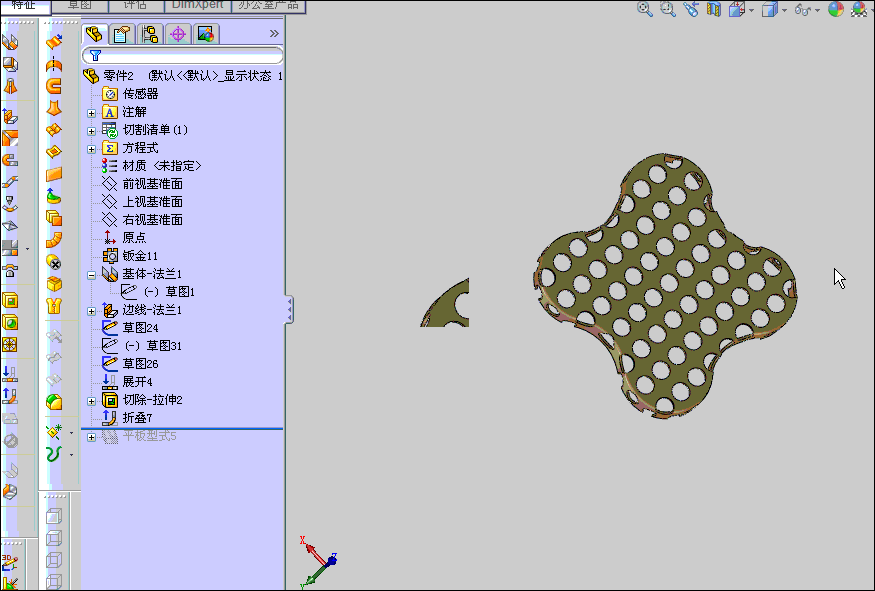Click the Zoom to Fit icon
This screenshot has width=875, height=591.
tap(645, 9)
